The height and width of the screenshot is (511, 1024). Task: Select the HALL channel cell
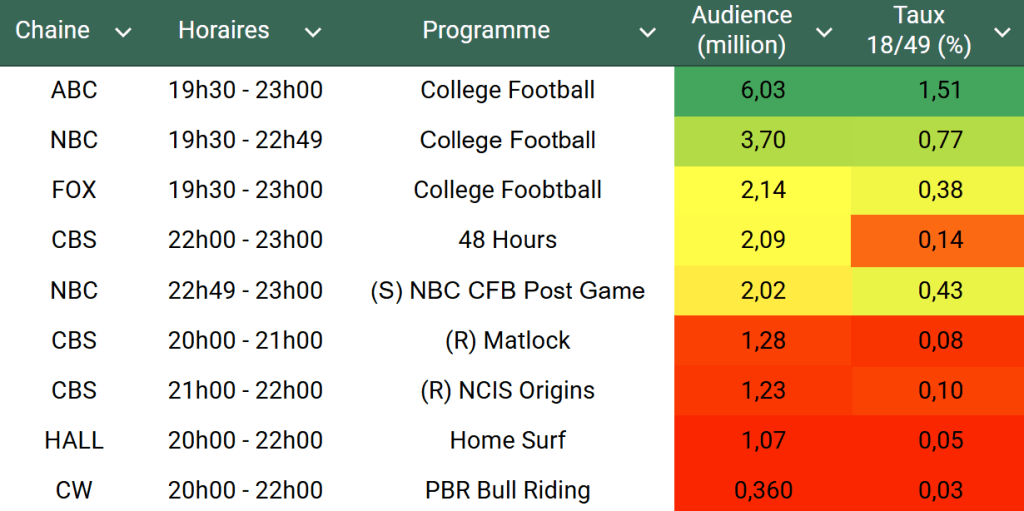(74, 440)
